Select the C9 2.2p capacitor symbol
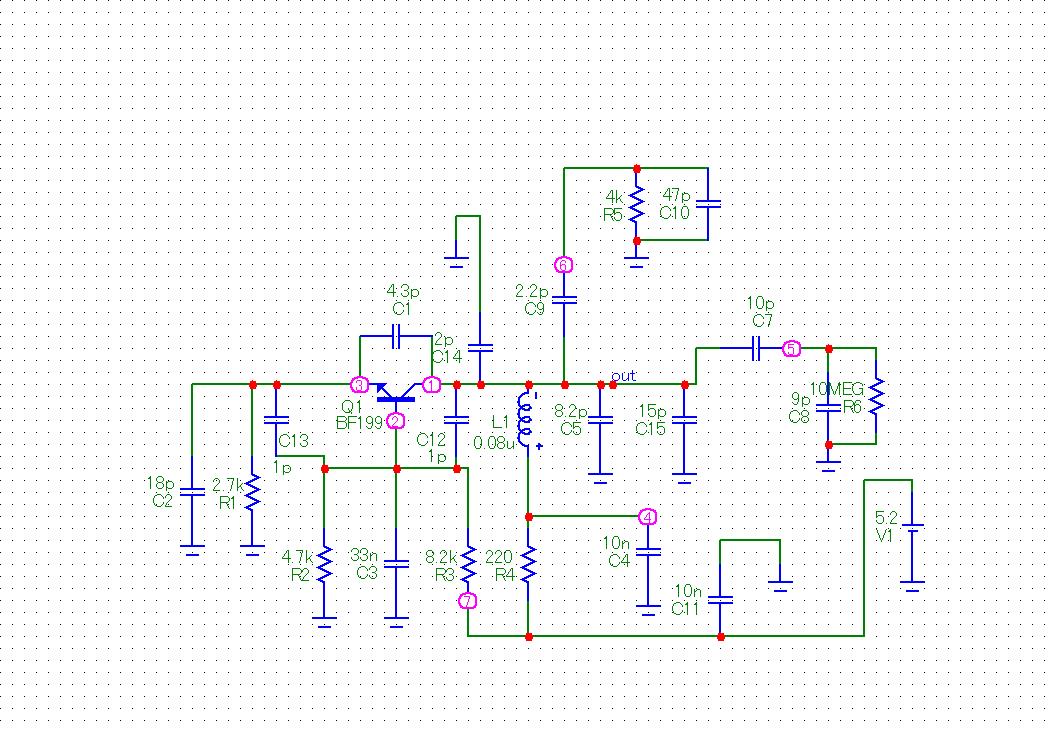1048x732 pixels. [x=565, y=299]
